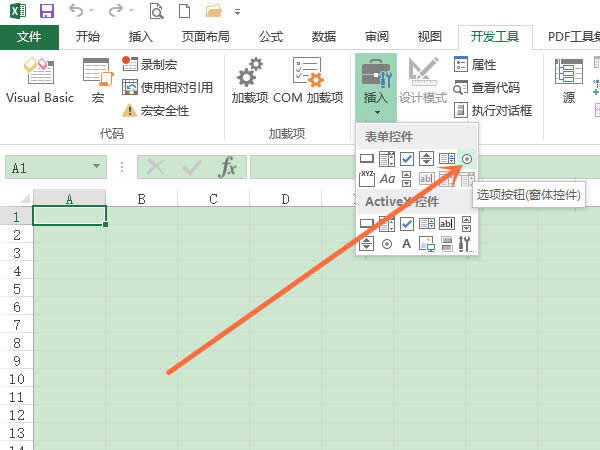Click the Save icon in quick access toolbar
600x450 pixels.
tap(47, 11)
